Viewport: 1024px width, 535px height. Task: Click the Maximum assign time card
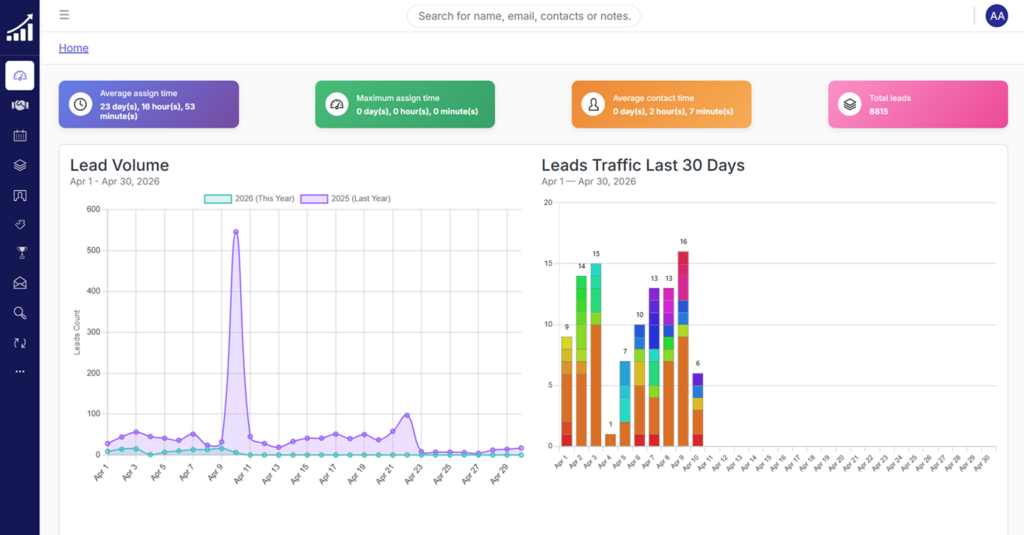(x=404, y=105)
